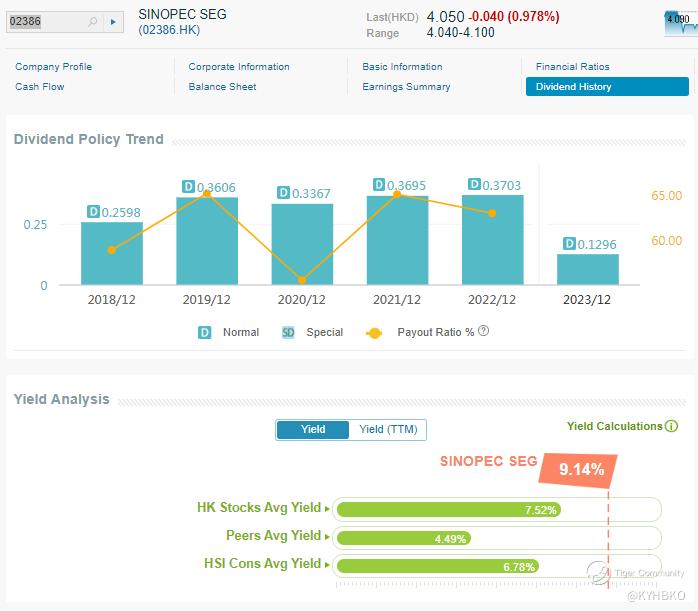Click the last price 4.050 value

[x=445, y=16]
